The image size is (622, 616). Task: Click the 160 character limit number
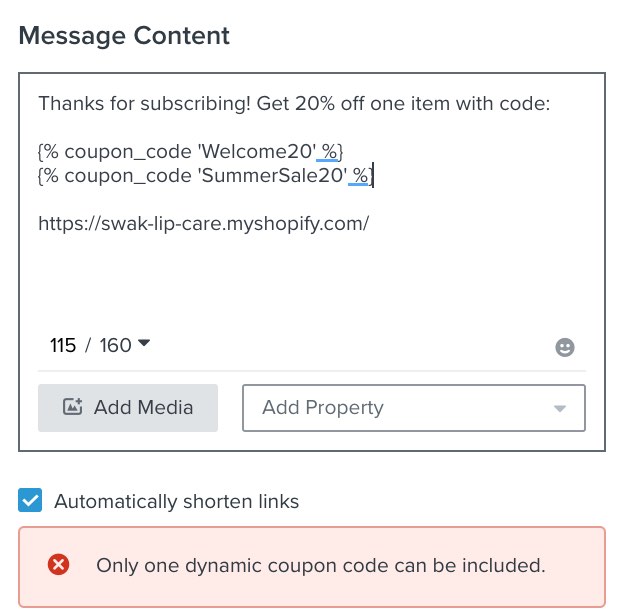116,346
